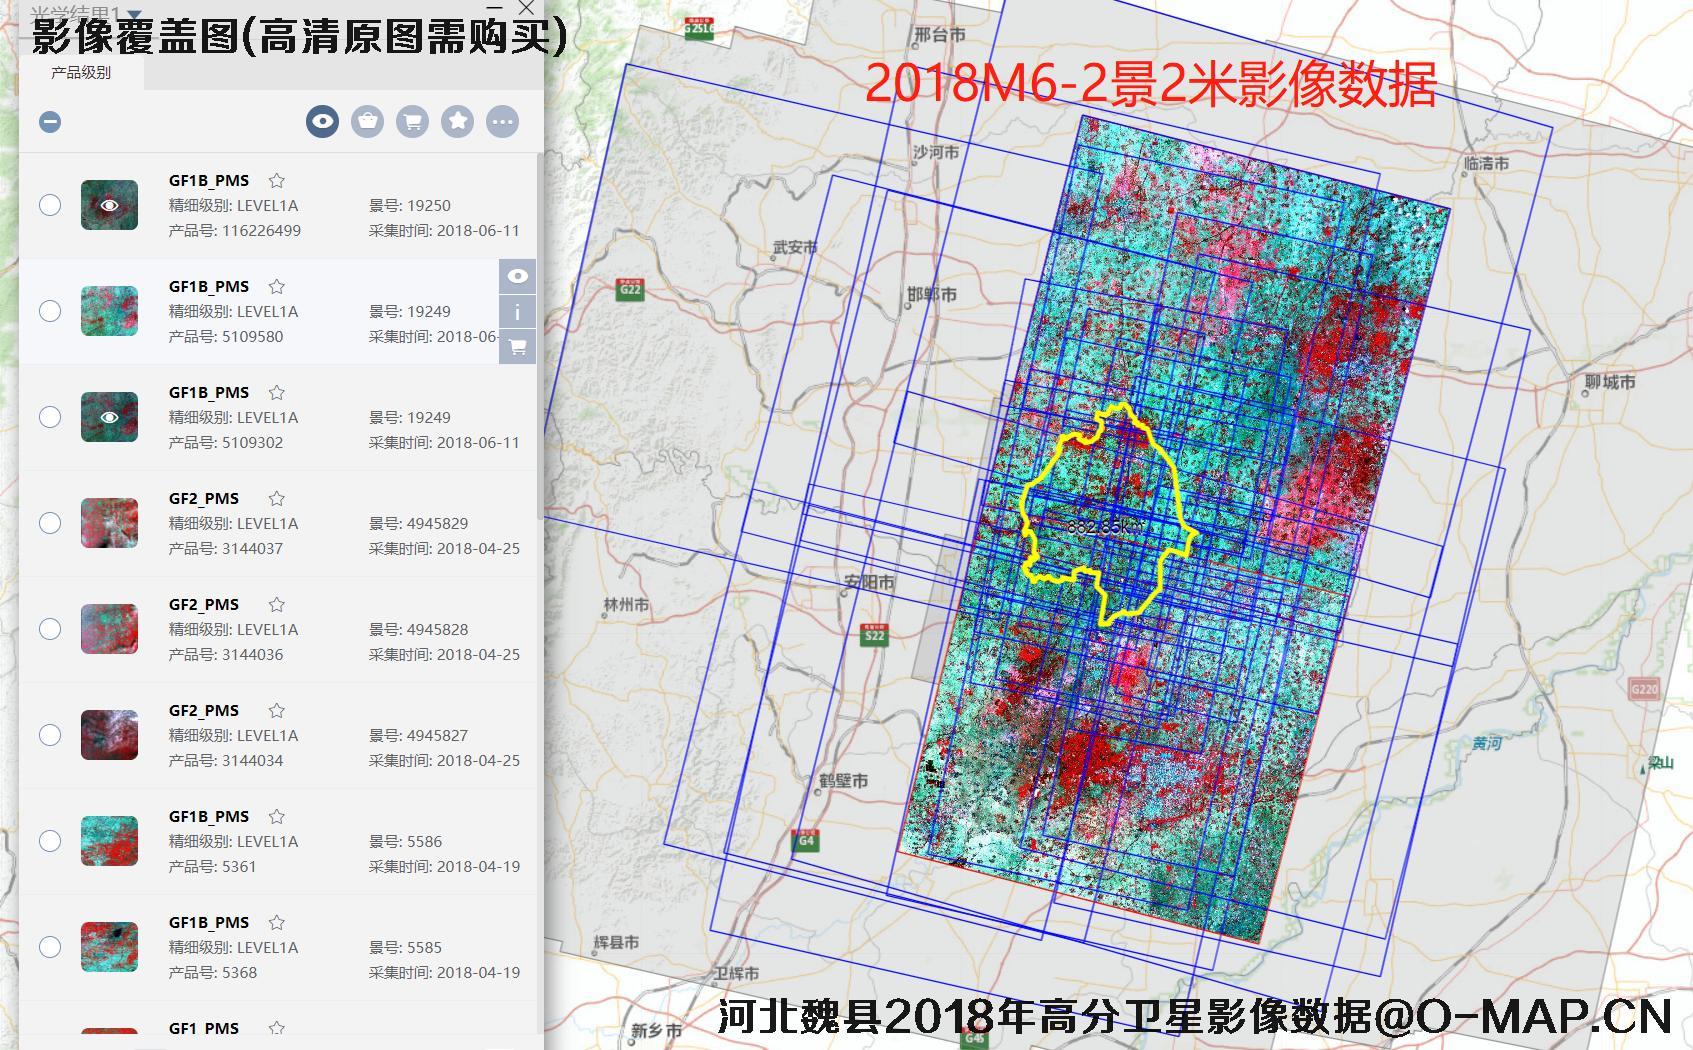Image resolution: width=1693 pixels, height=1050 pixels.
Task: Click the star favorites icon in the toolbar
Action: 457,122
